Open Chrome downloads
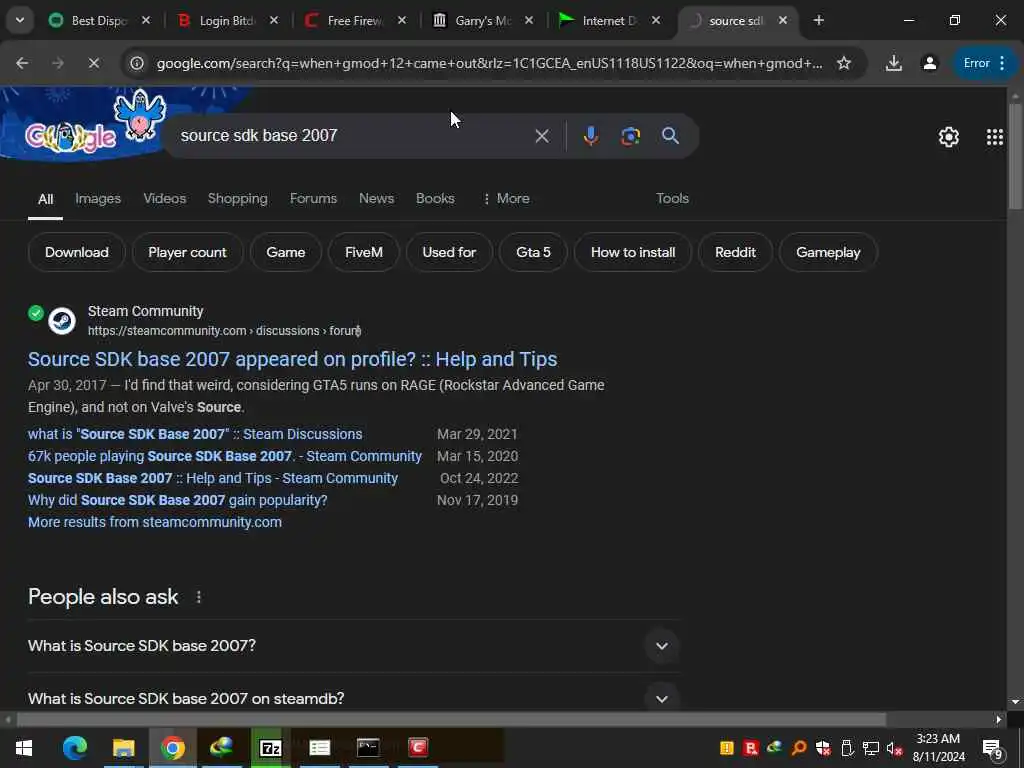Image resolution: width=1024 pixels, height=768 pixels. tap(893, 63)
